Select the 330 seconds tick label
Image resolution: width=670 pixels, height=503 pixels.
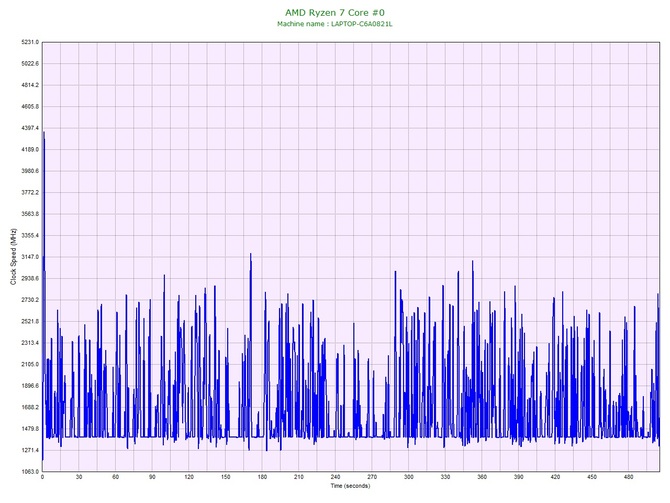click(x=445, y=477)
